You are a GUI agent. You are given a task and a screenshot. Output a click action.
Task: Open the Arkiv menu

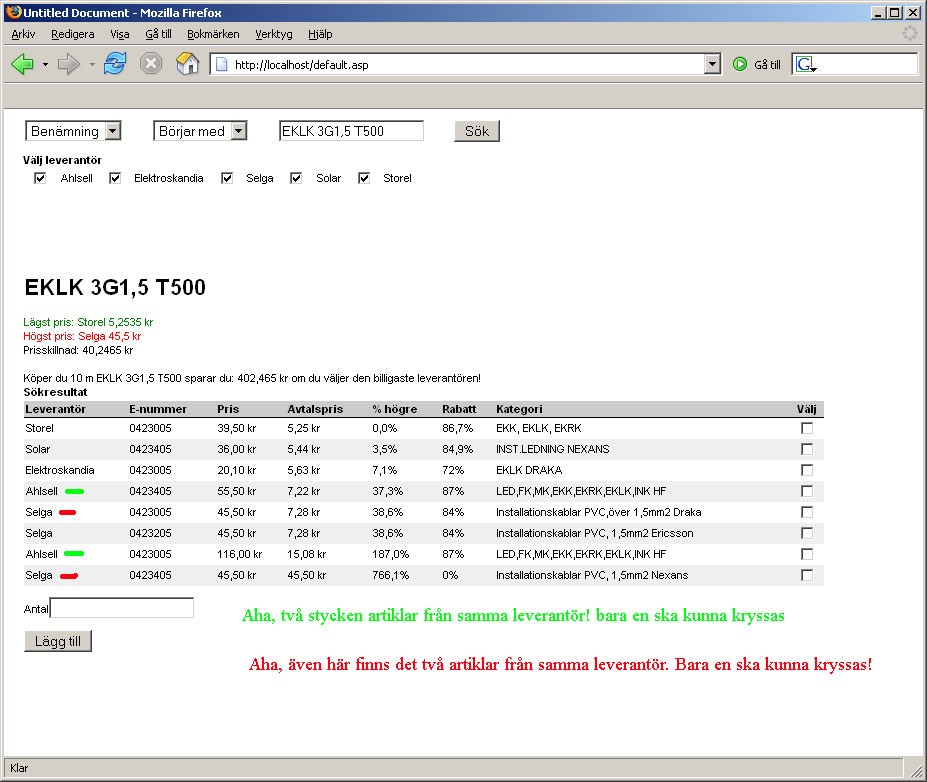tap(24, 34)
